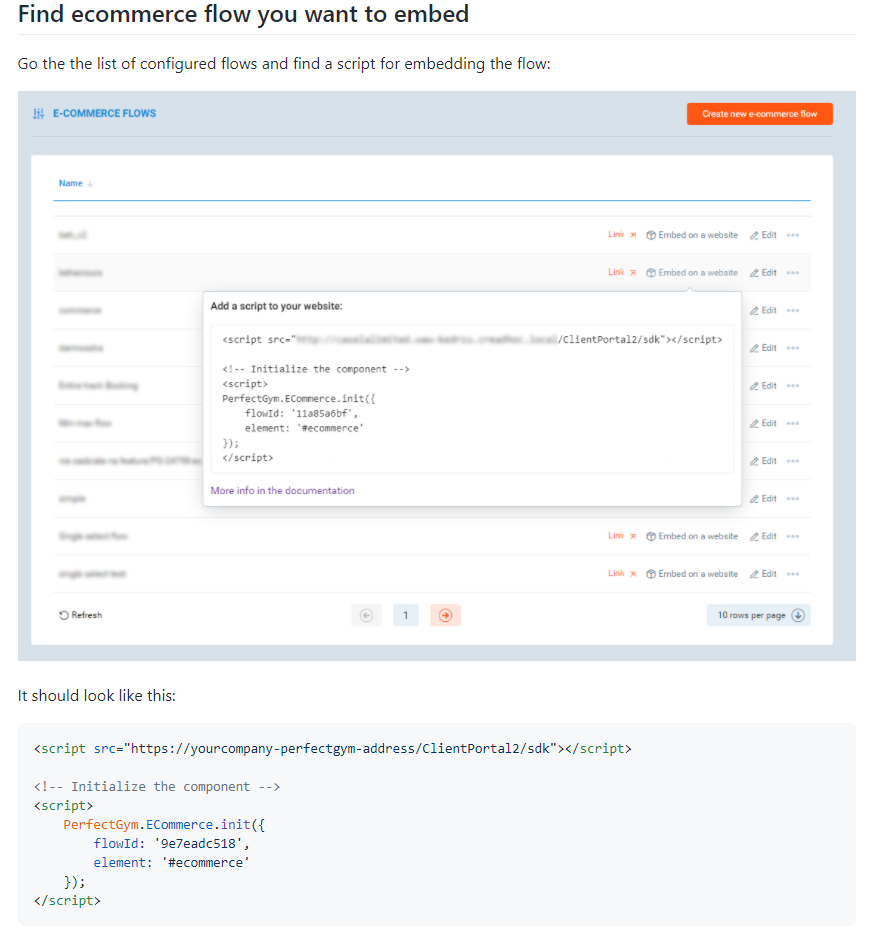The image size is (872, 928).
Task: Click the Edit pencil icon in first row
Action: (x=755, y=235)
